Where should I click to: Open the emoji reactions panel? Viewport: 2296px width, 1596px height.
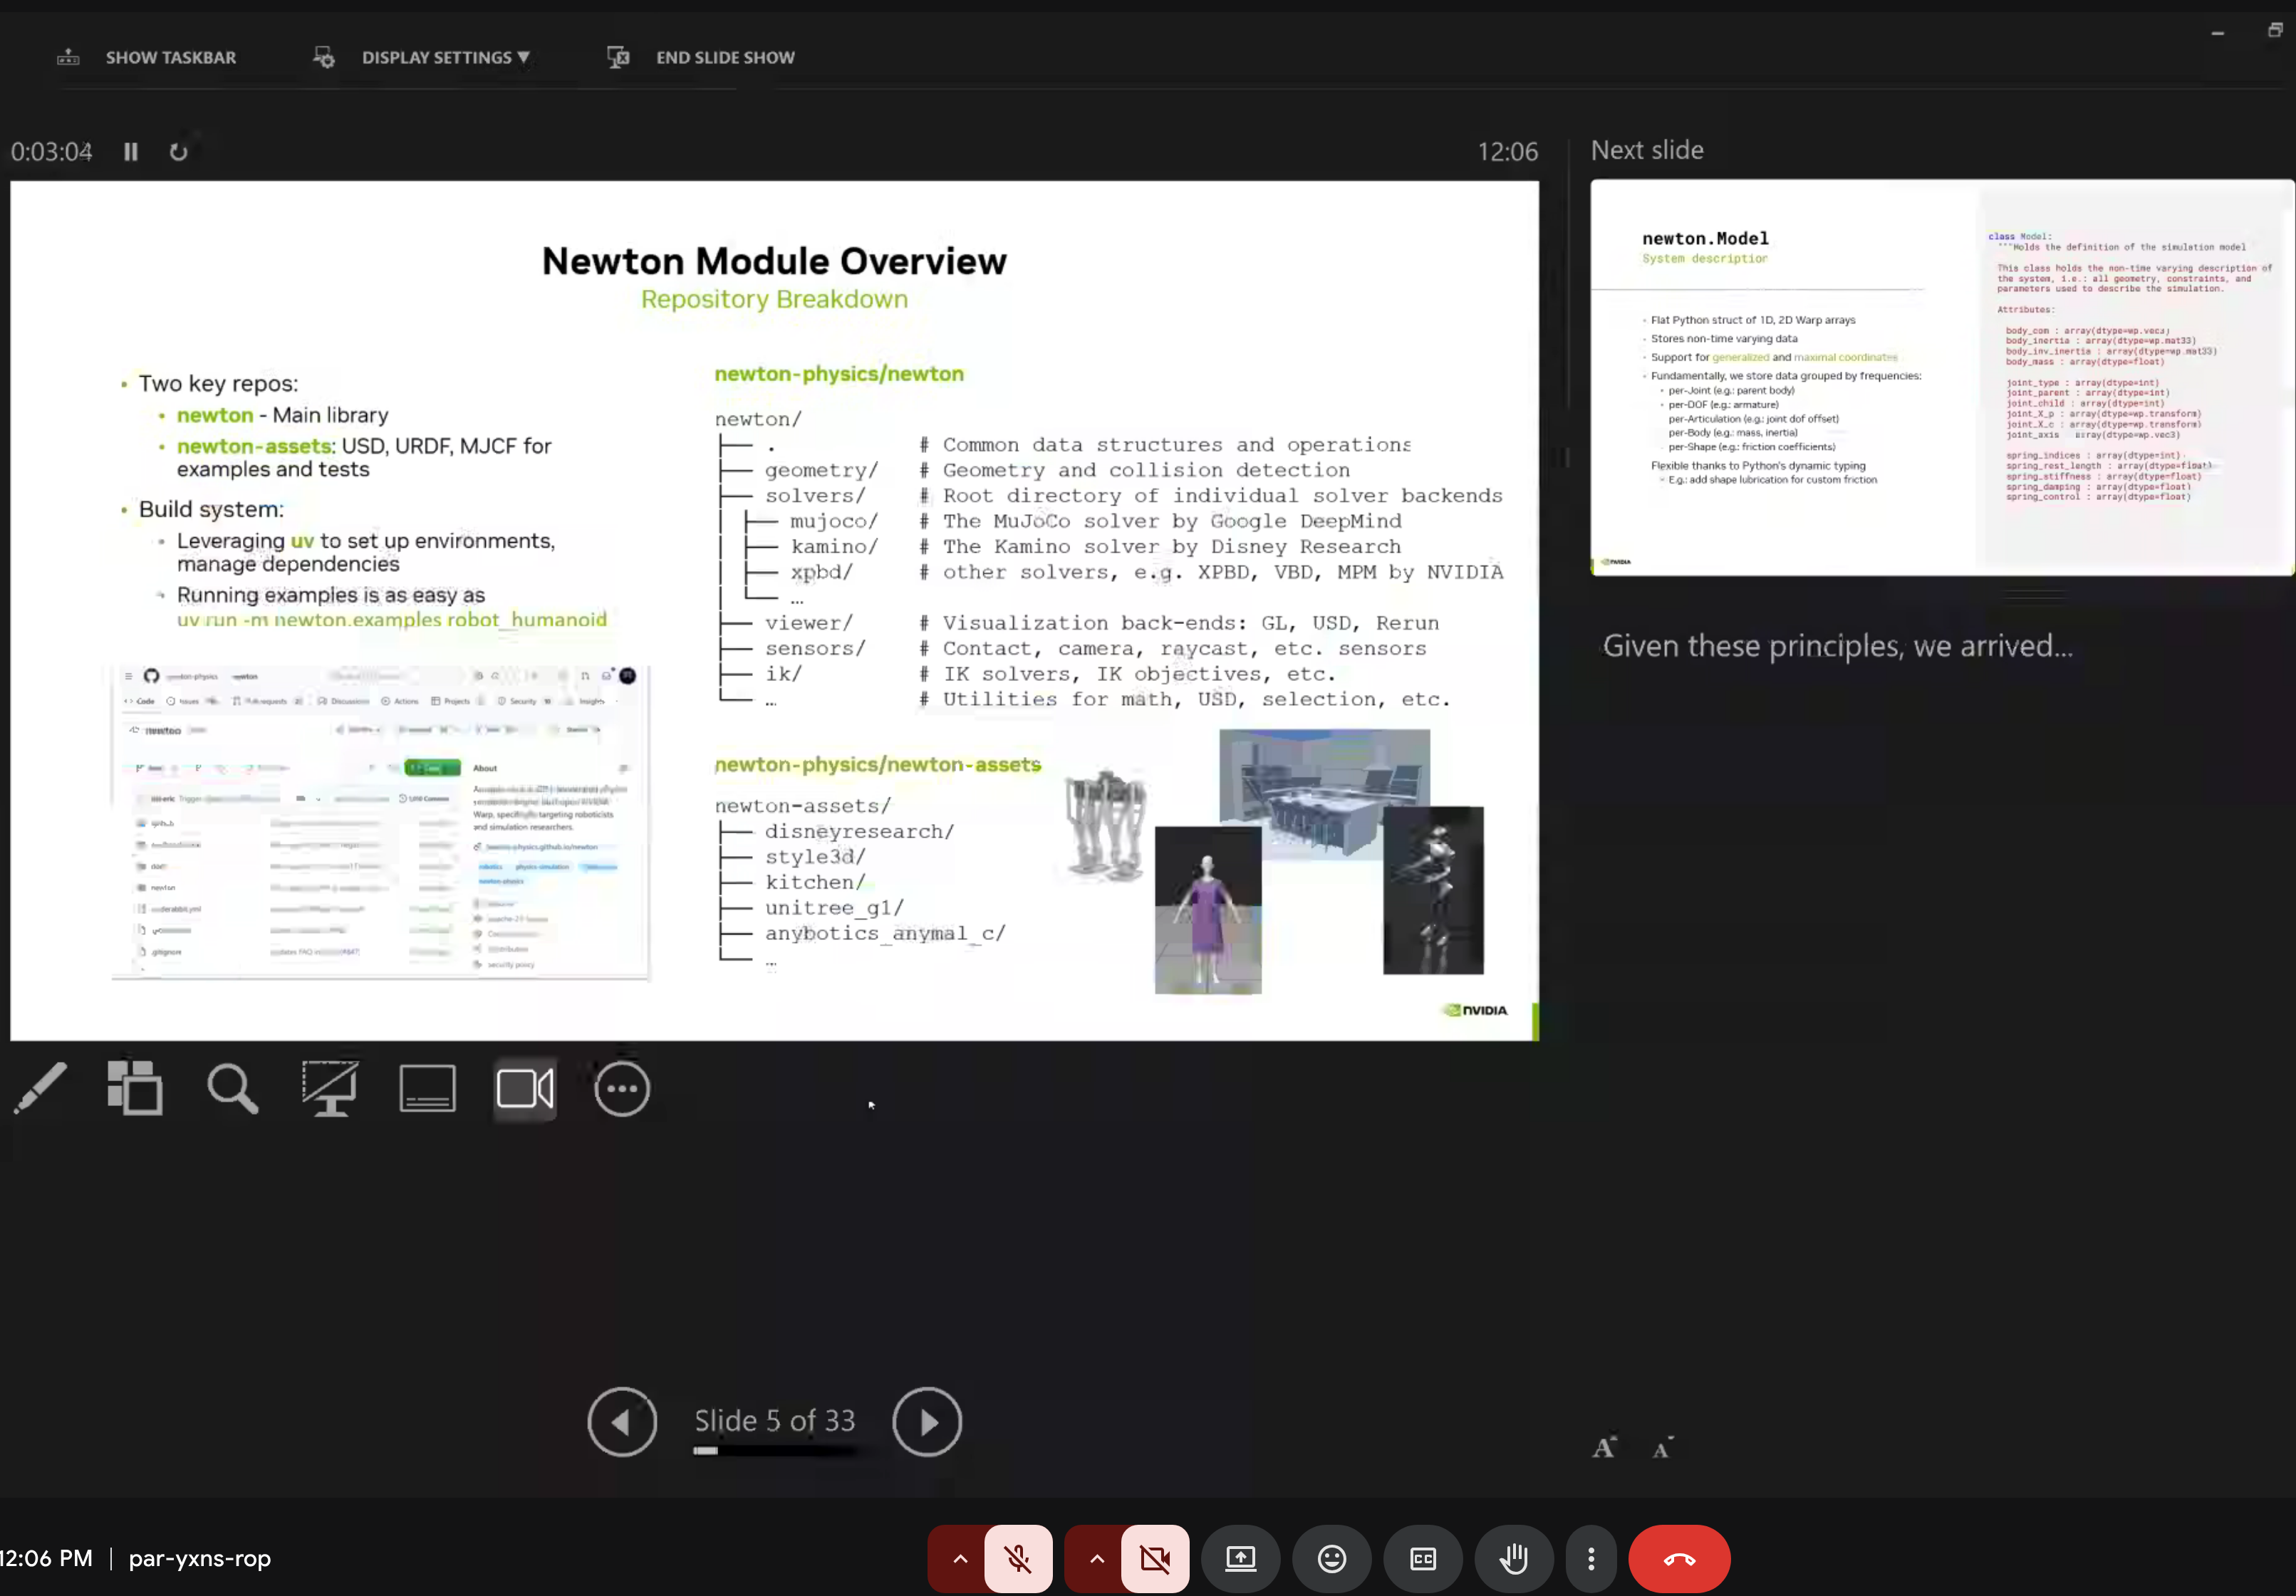[1331, 1559]
